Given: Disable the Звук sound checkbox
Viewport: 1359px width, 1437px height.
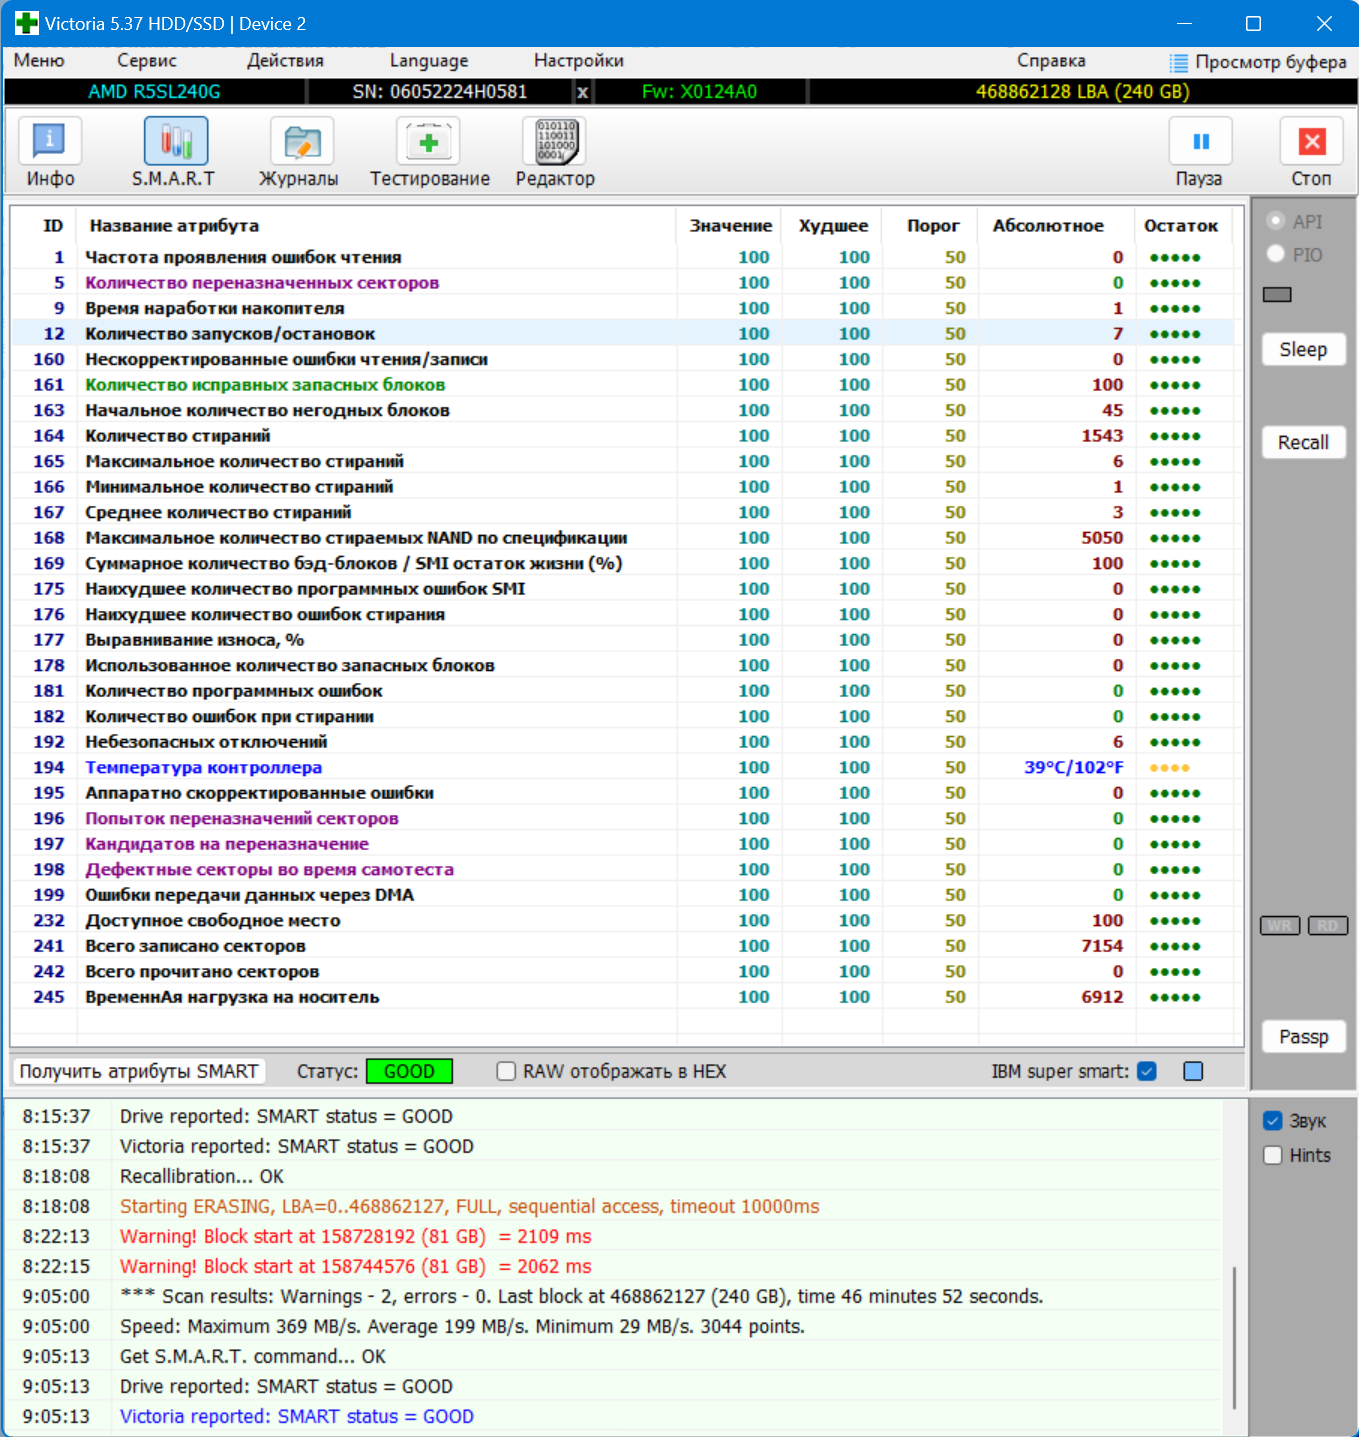Looking at the screenshot, I should [x=1273, y=1121].
